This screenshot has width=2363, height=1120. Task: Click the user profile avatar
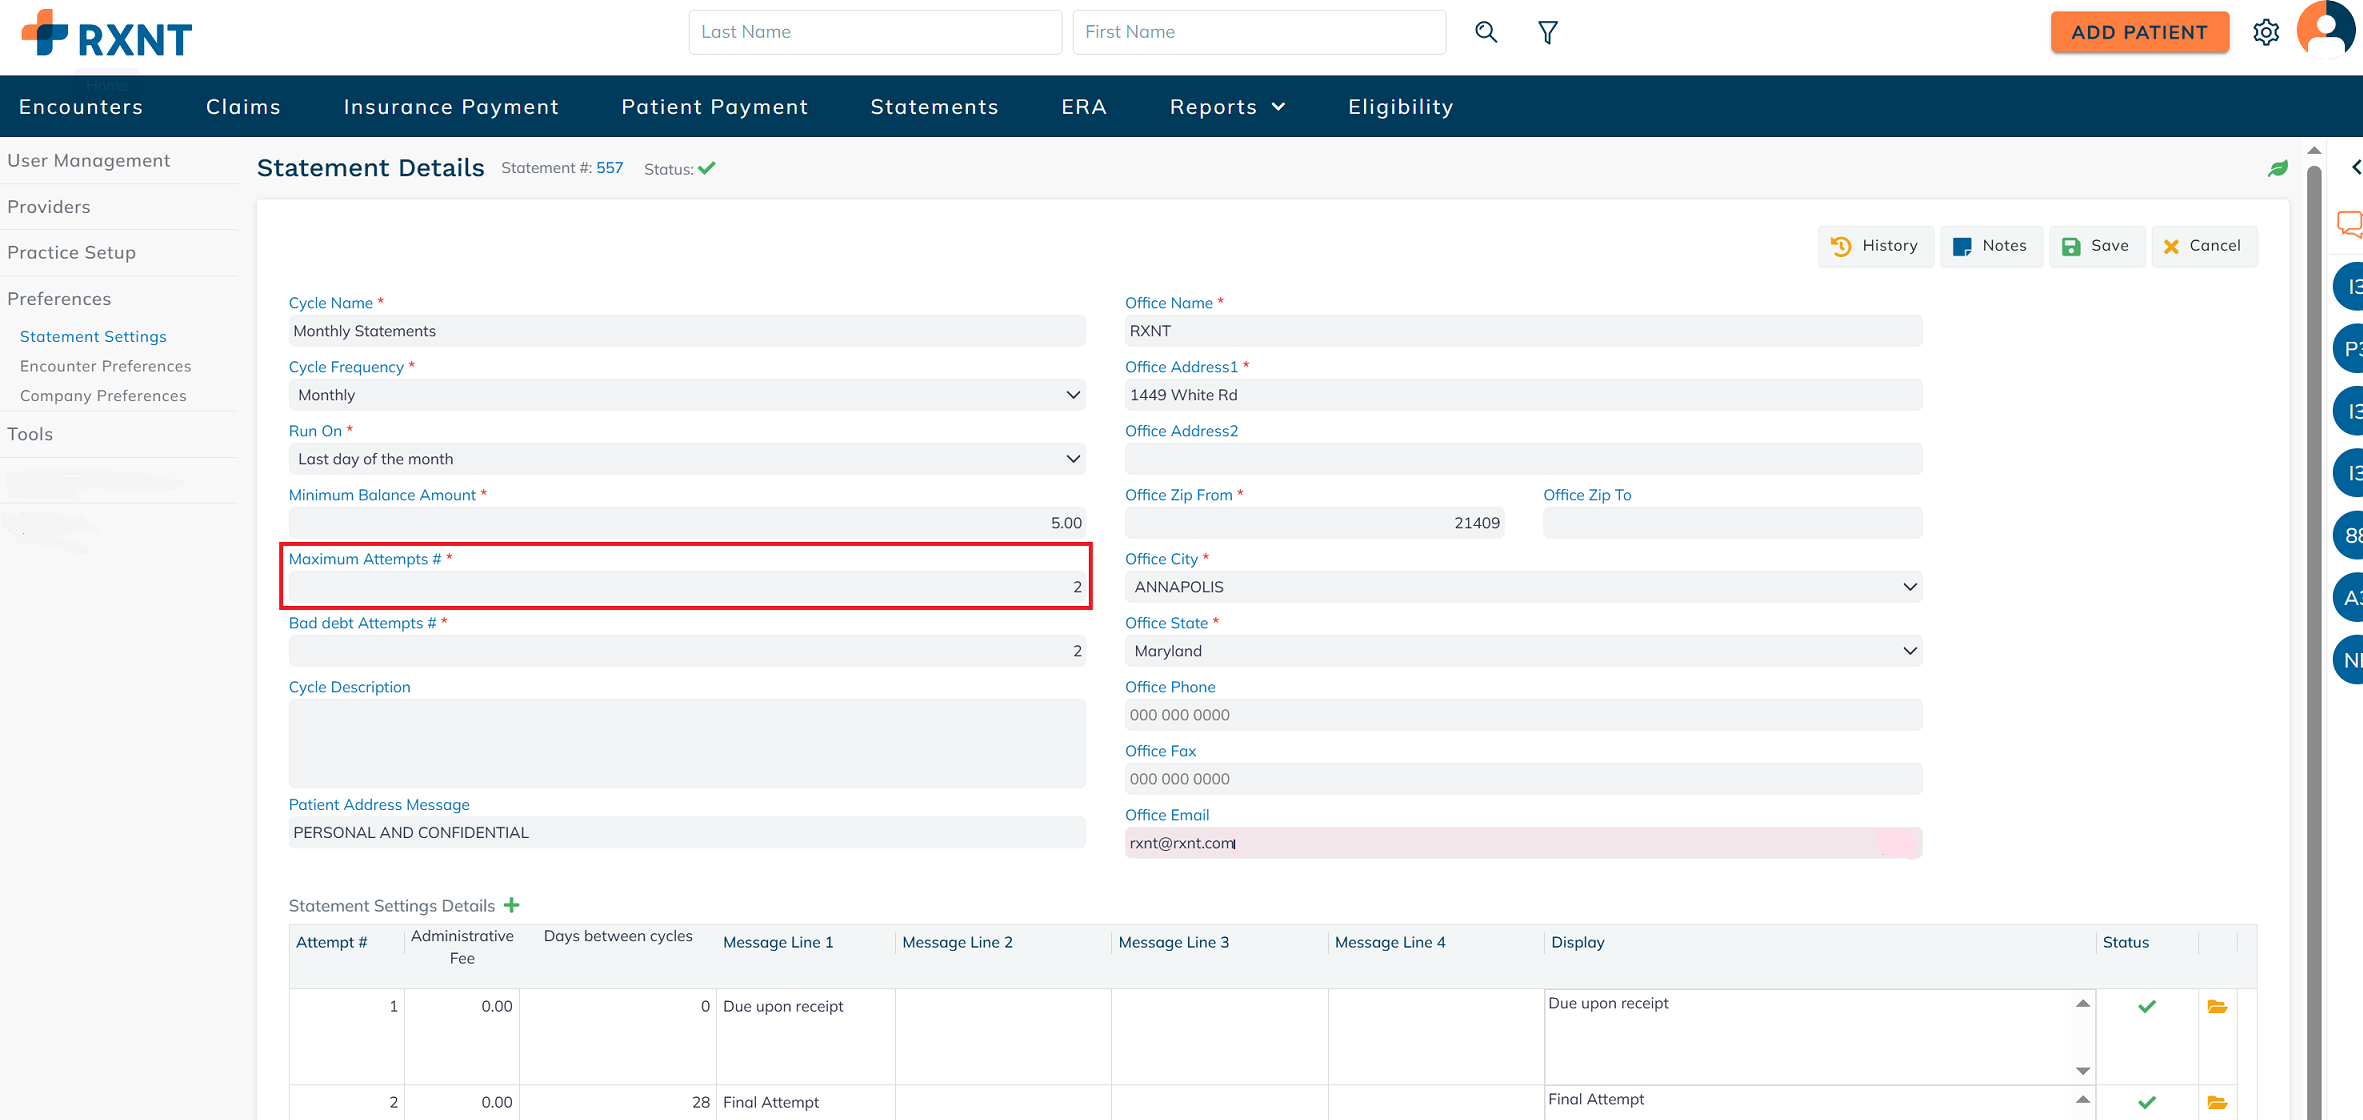tap(2328, 30)
